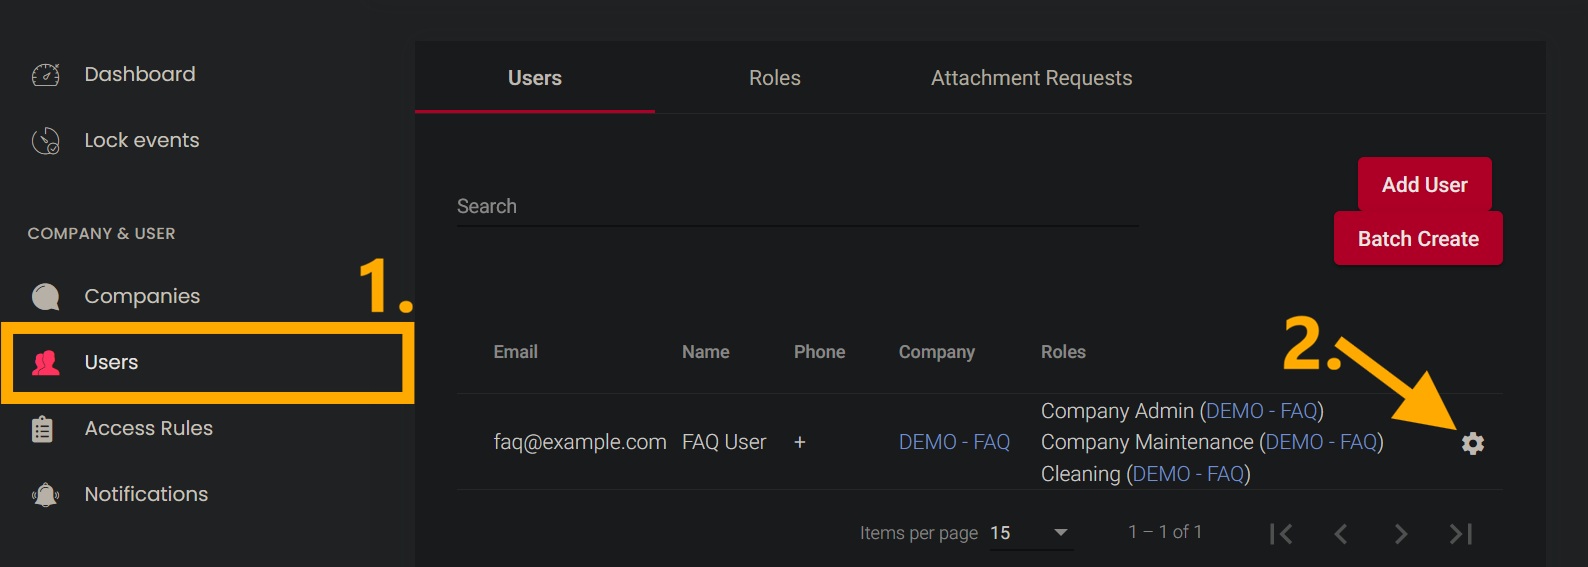Open DEMO - FAQ link in Company column
The image size is (1588, 567).
[954, 442]
